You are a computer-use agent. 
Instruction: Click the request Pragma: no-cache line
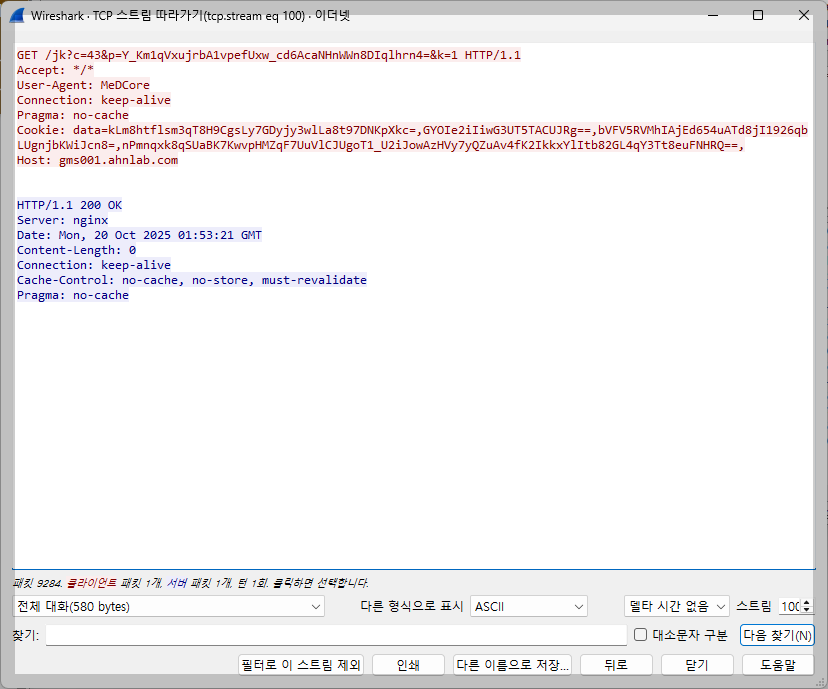[73, 115]
